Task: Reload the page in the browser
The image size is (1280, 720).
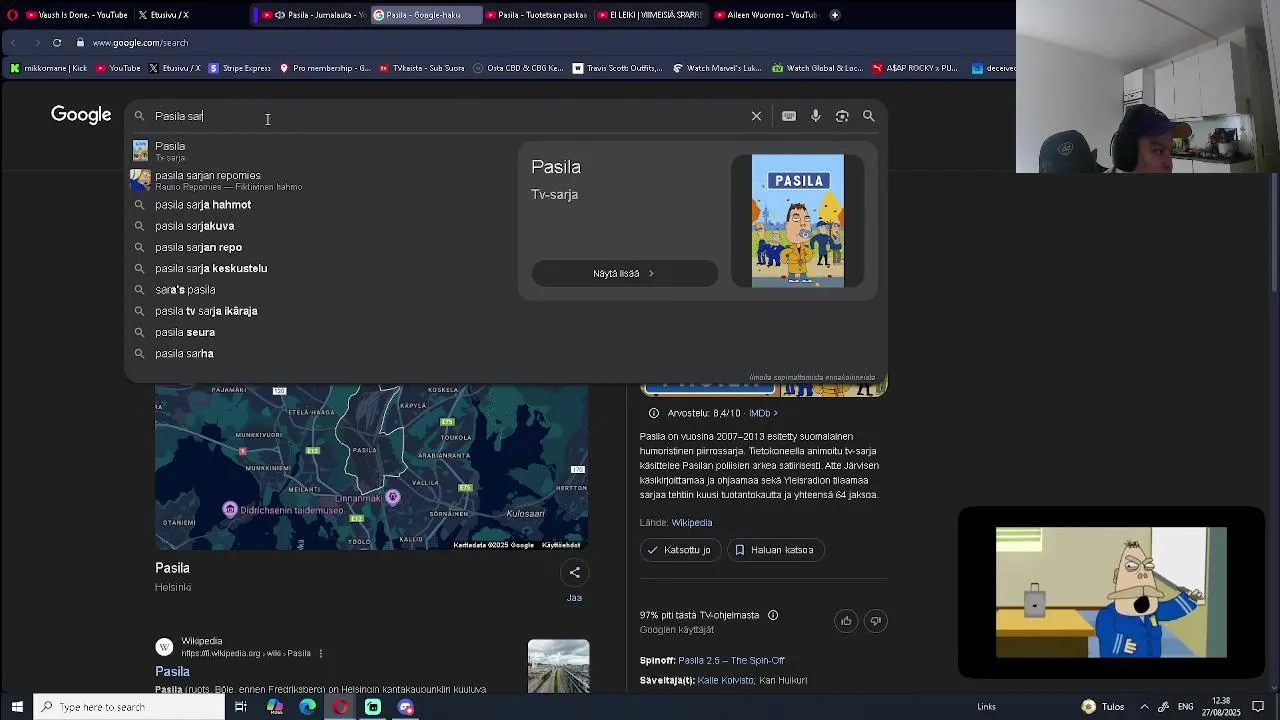Action: (57, 43)
